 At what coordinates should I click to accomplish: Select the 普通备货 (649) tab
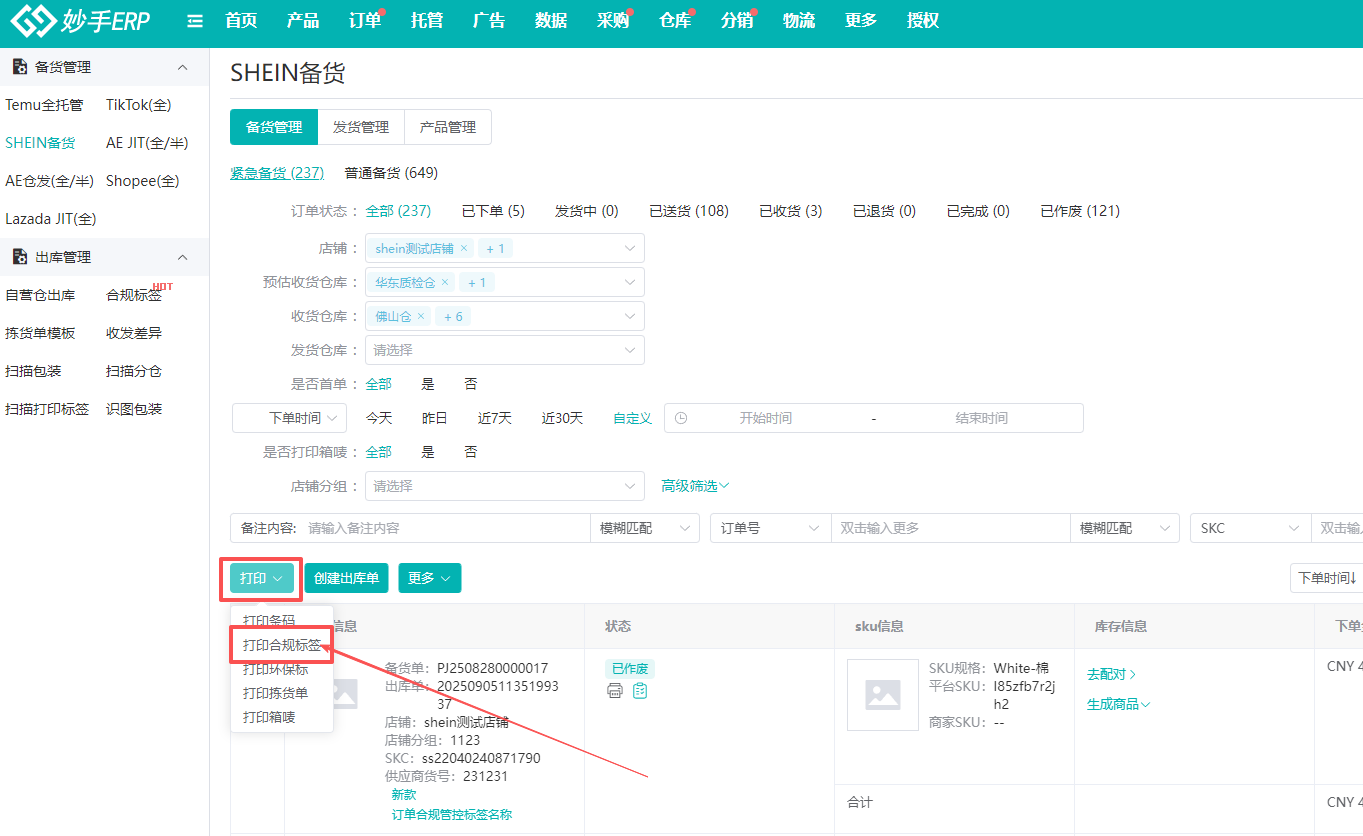[x=391, y=173]
